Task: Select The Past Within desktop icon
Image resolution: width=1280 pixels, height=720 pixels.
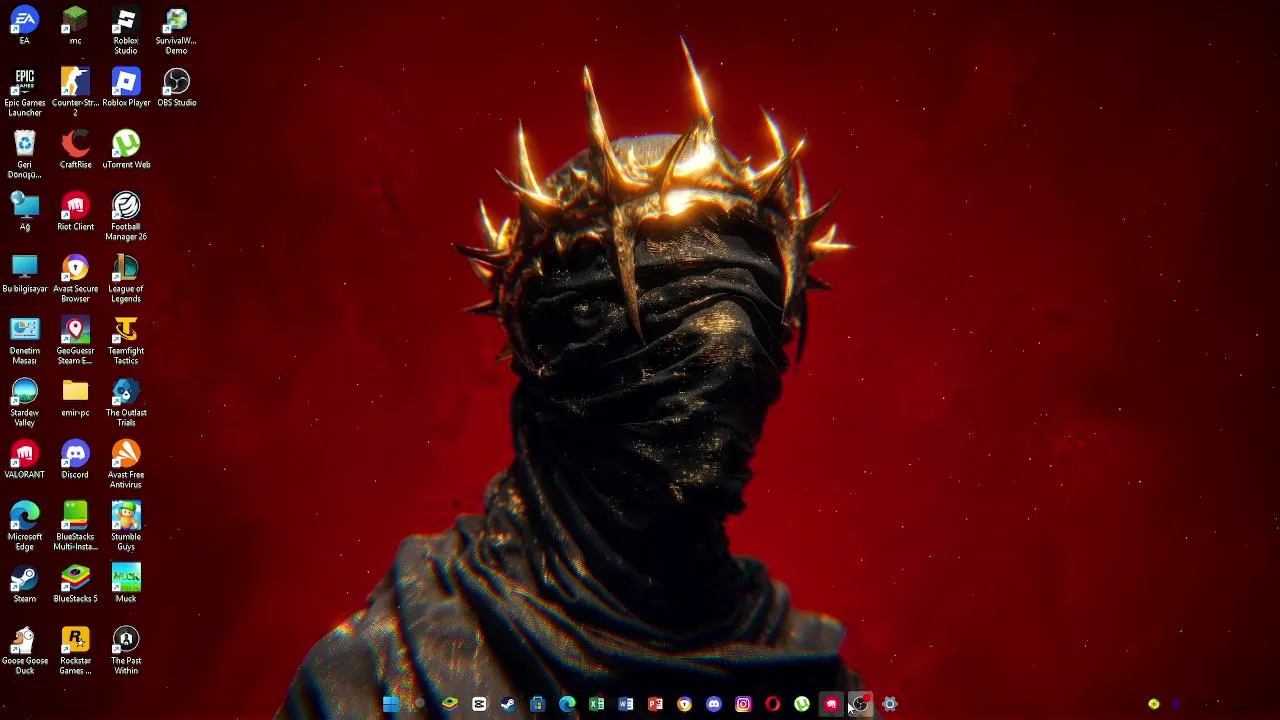Action: [x=126, y=651]
